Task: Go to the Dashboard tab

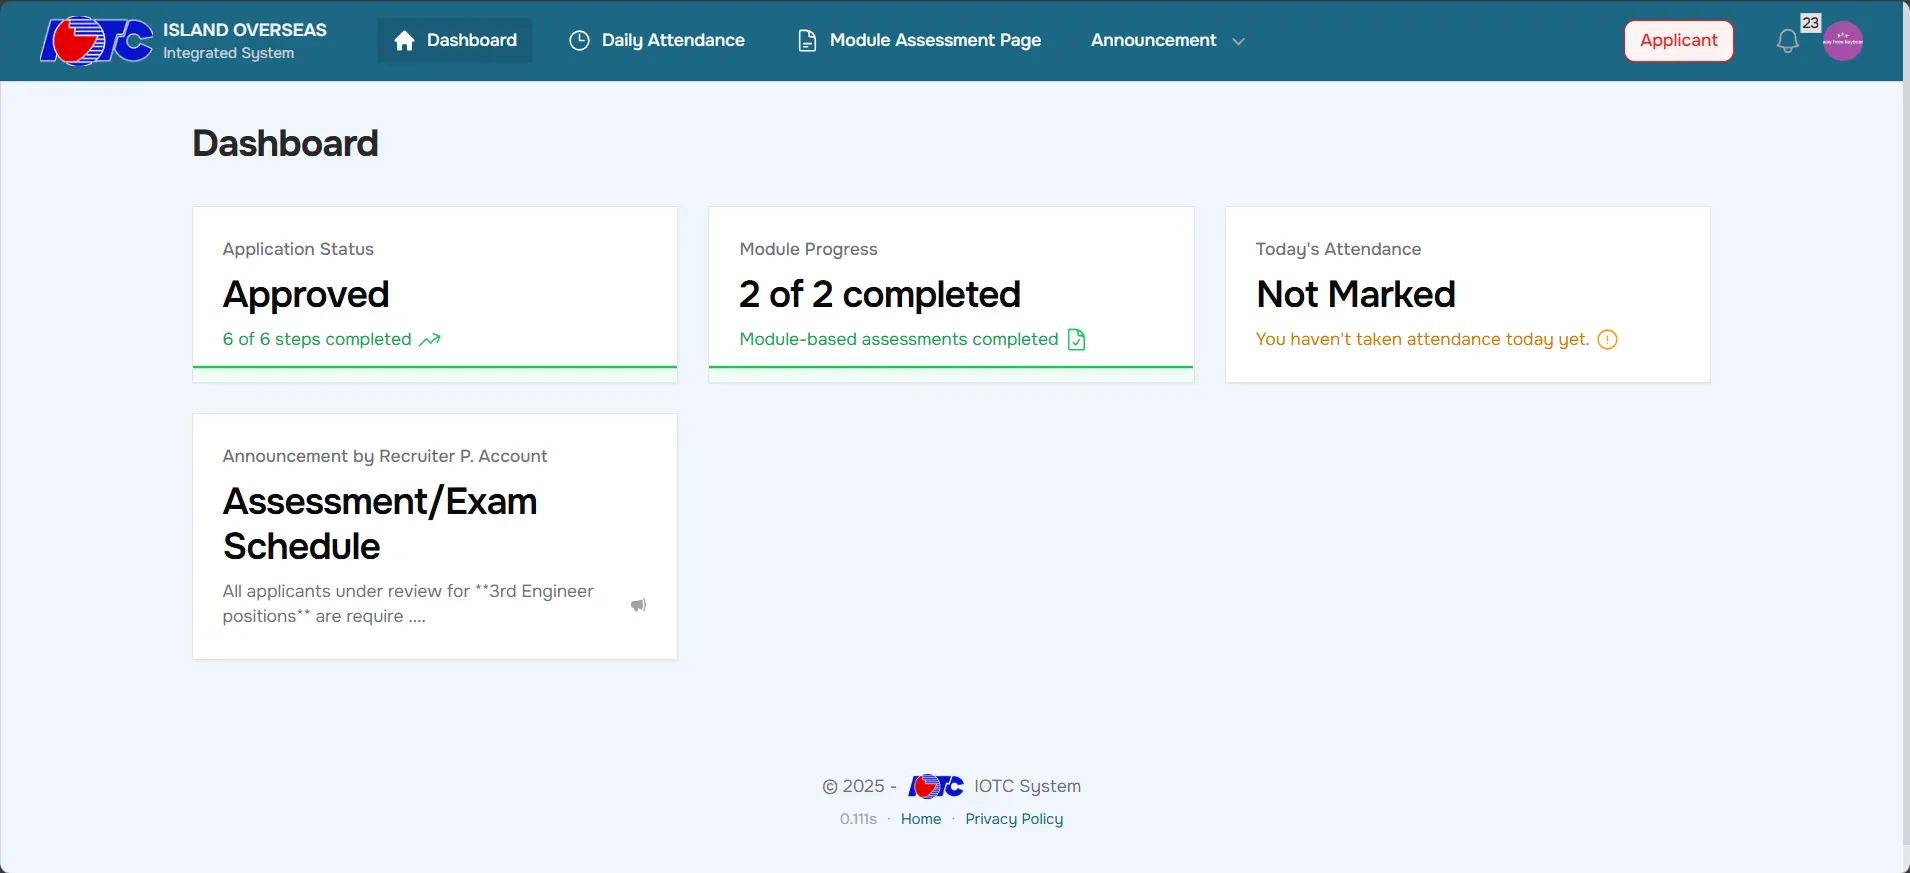Action: tap(455, 41)
